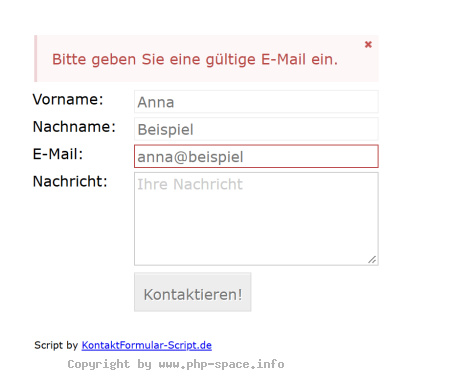Click the Nachname: label
Viewport: 450px width, 376px height.
coord(74,127)
